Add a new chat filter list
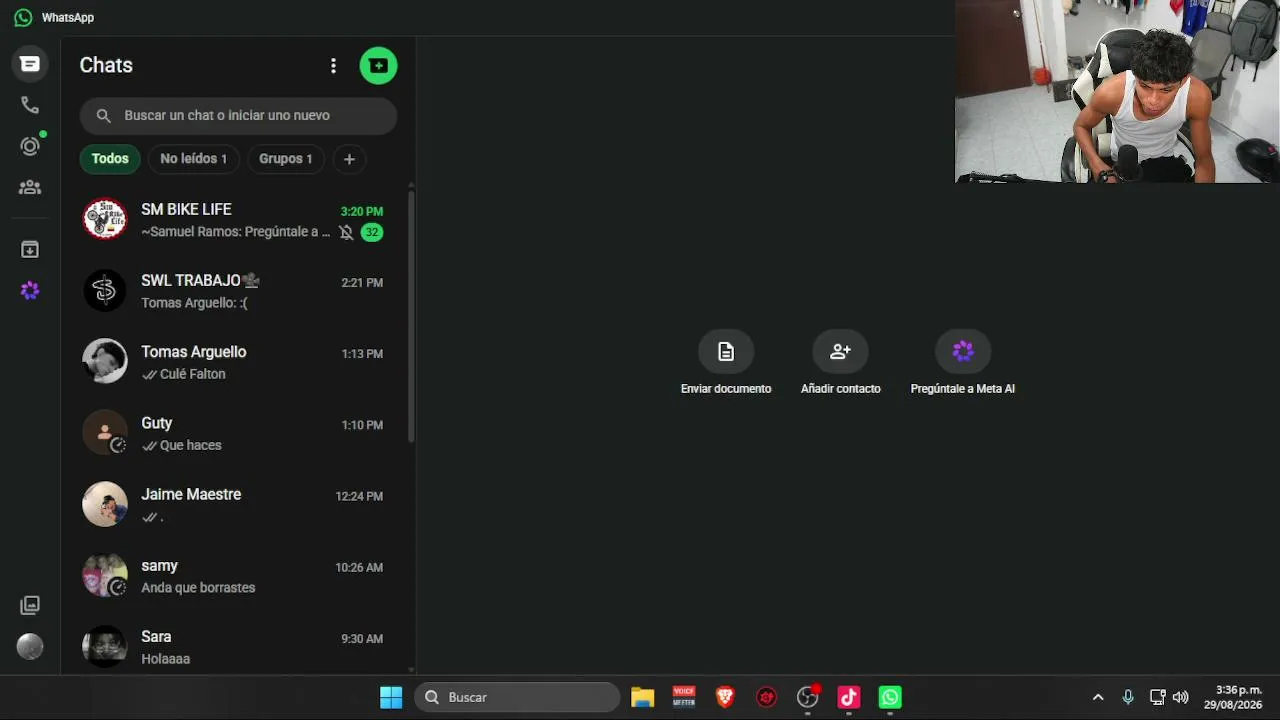 (x=349, y=158)
